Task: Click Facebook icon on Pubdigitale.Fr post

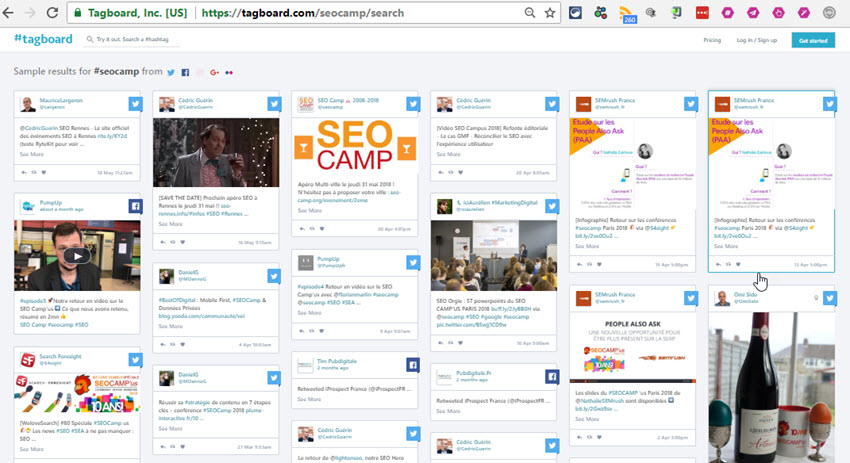Action: click(552, 376)
